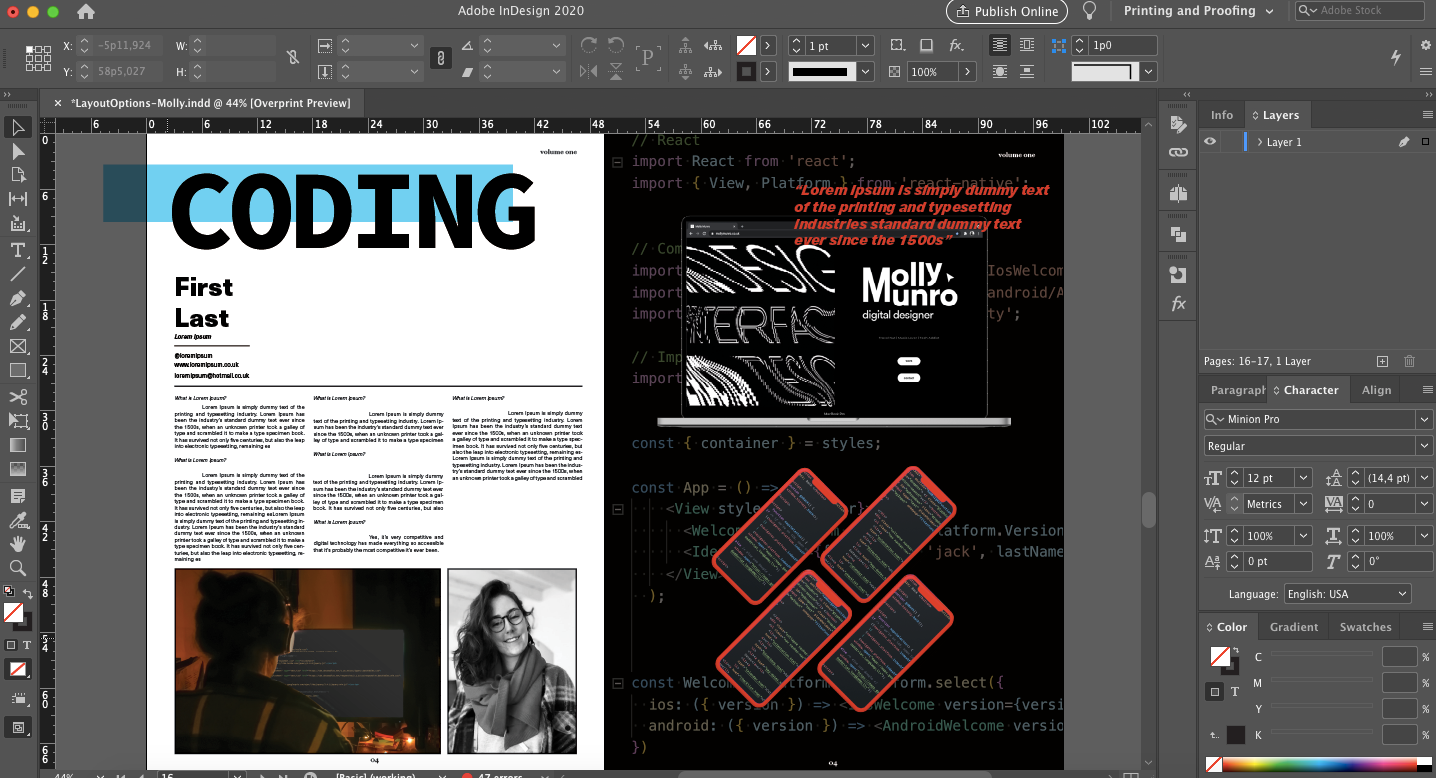Click the Home icon in title bar
The image size is (1436, 778).
point(86,12)
